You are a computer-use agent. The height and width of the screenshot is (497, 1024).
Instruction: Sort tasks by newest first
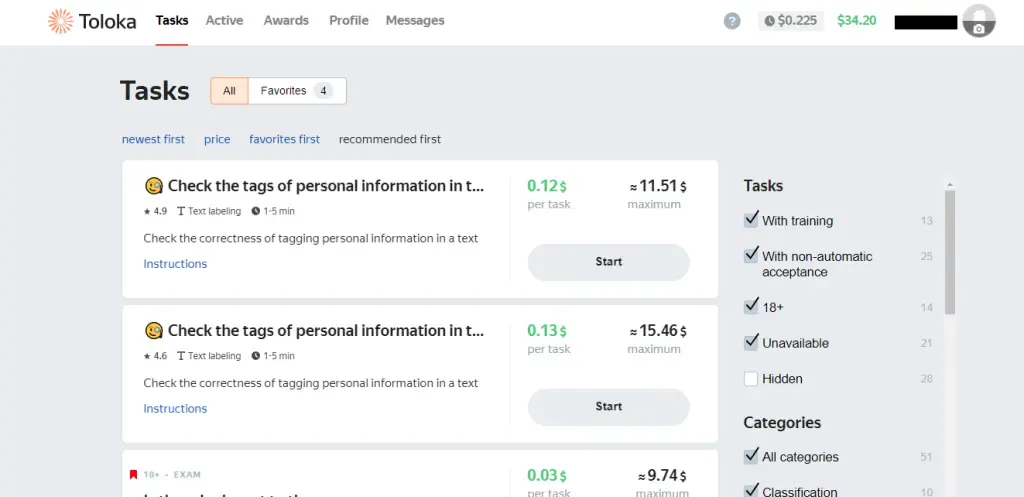[153, 140]
